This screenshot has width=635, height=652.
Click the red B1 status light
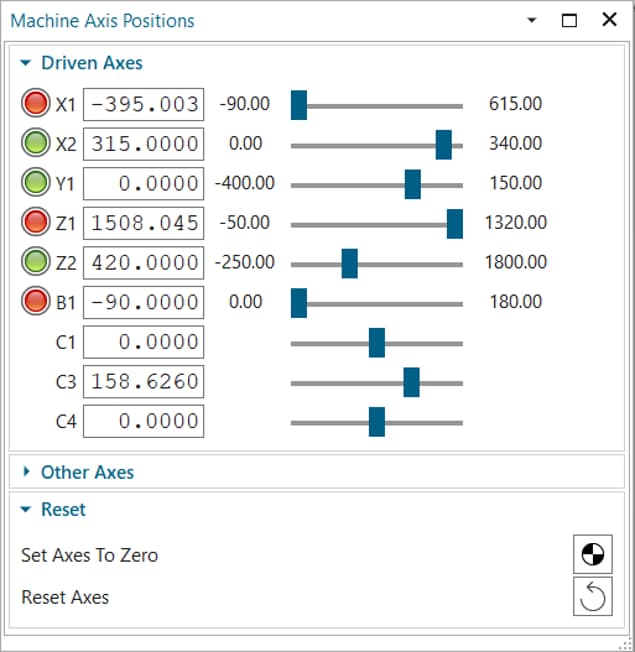[x=35, y=302]
